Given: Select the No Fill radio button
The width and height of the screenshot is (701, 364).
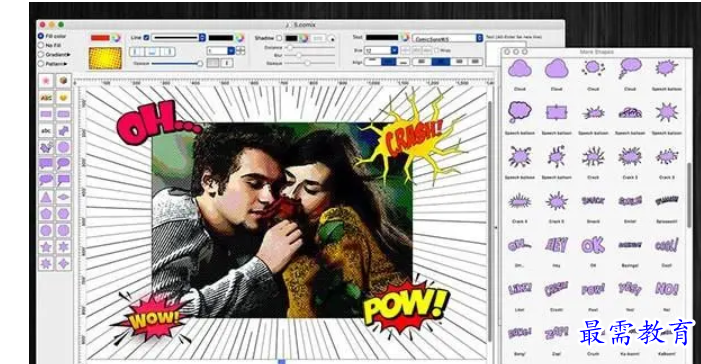Looking at the screenshot, I should [x=41, y=45].
